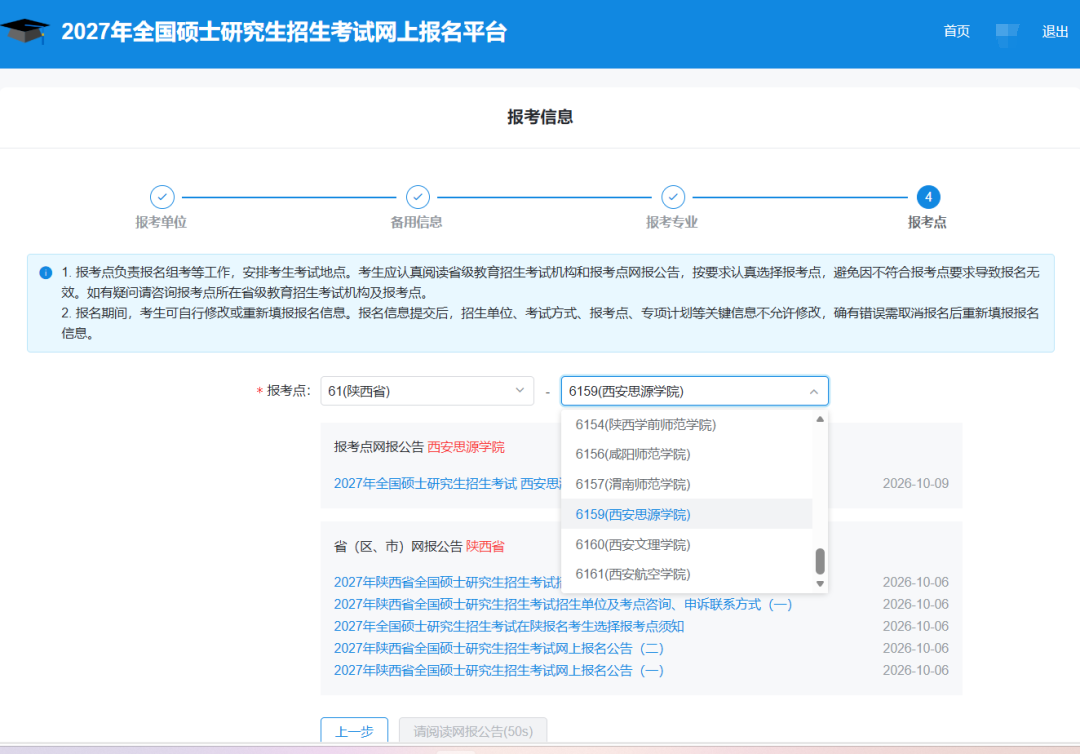Choose 6161(西安航空学院) option

pos(687,574)
